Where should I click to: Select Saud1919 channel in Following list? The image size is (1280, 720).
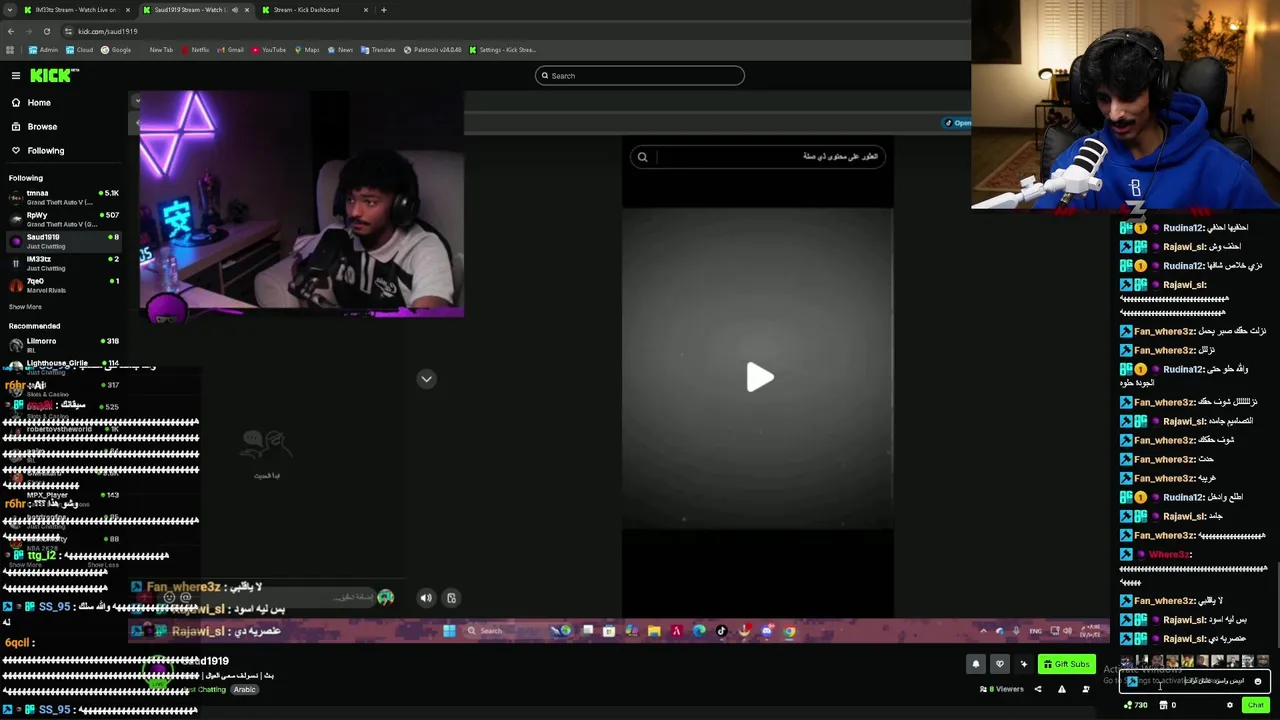tap(62, 241)
